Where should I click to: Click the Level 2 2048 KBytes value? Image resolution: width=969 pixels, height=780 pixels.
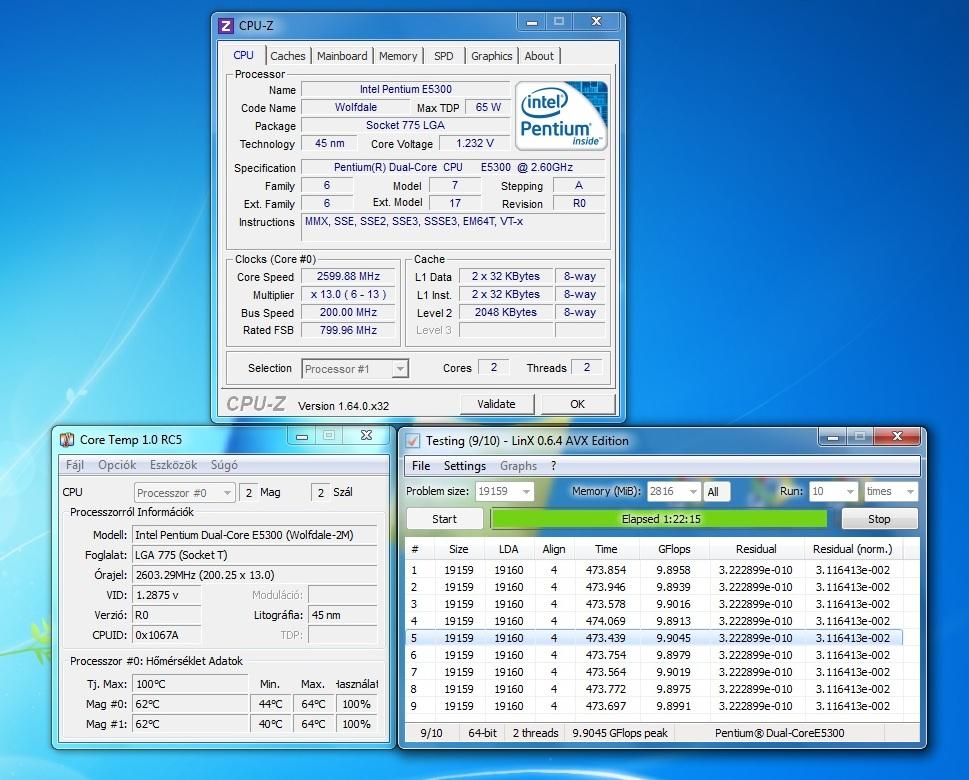pos(506,312)
